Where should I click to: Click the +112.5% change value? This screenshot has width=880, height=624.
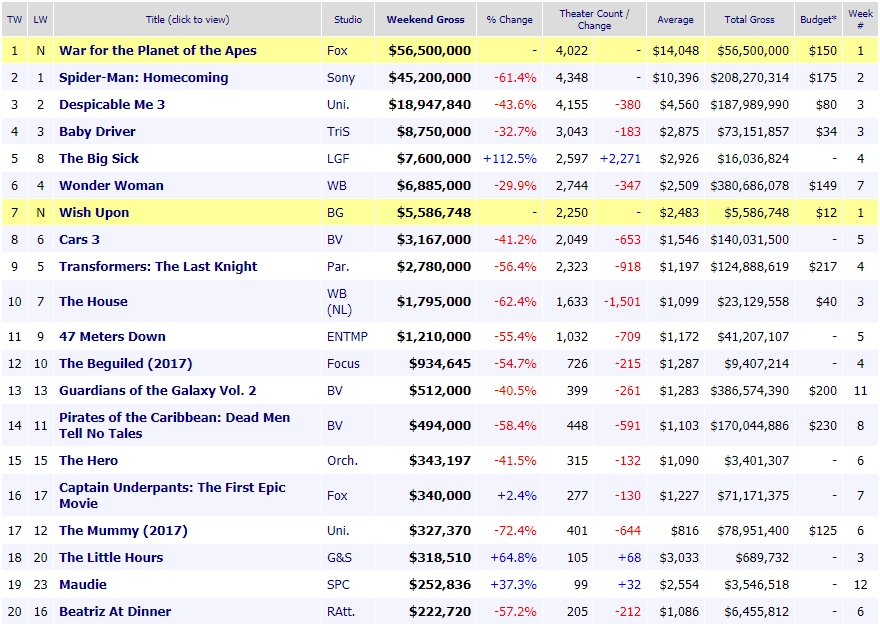[x=510, y=158]
